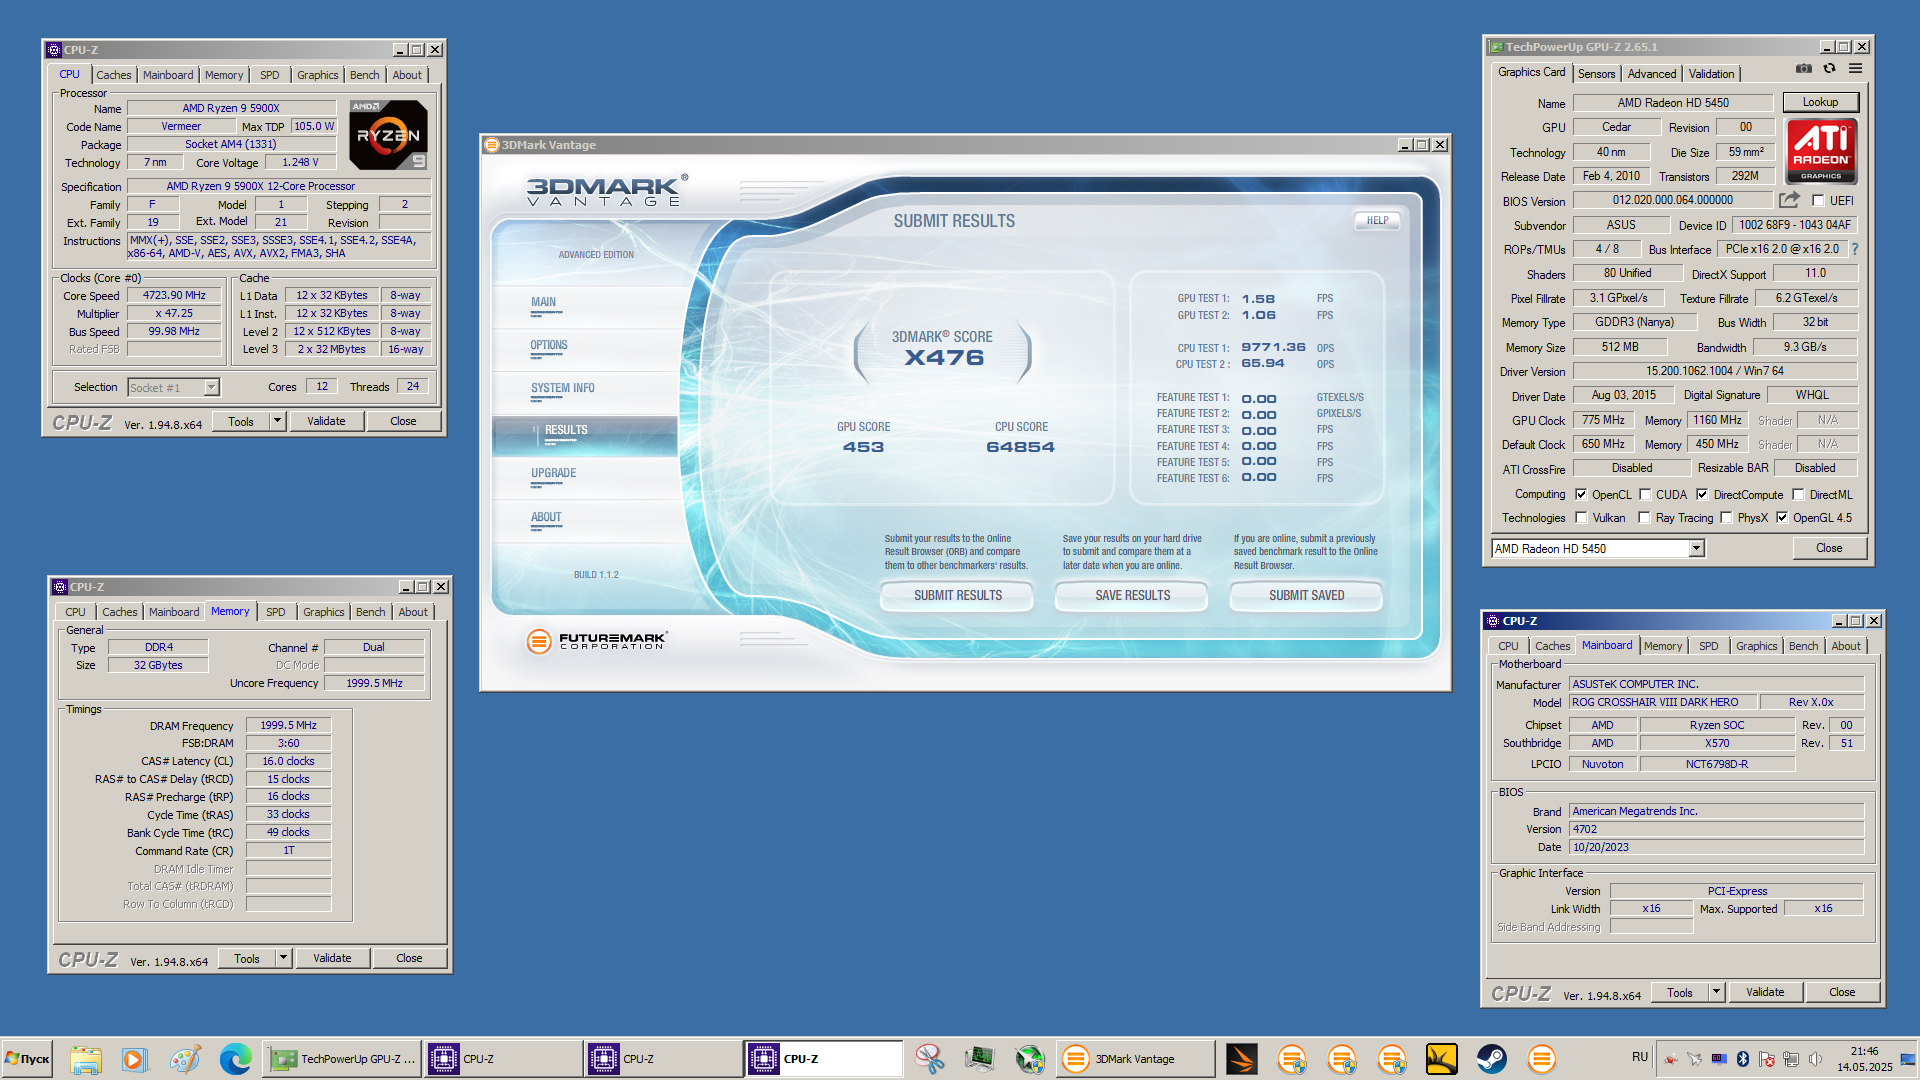Open the GPU-Z hamburger menu
The image size is (1920, 1080).
[x=1855, y=69]
